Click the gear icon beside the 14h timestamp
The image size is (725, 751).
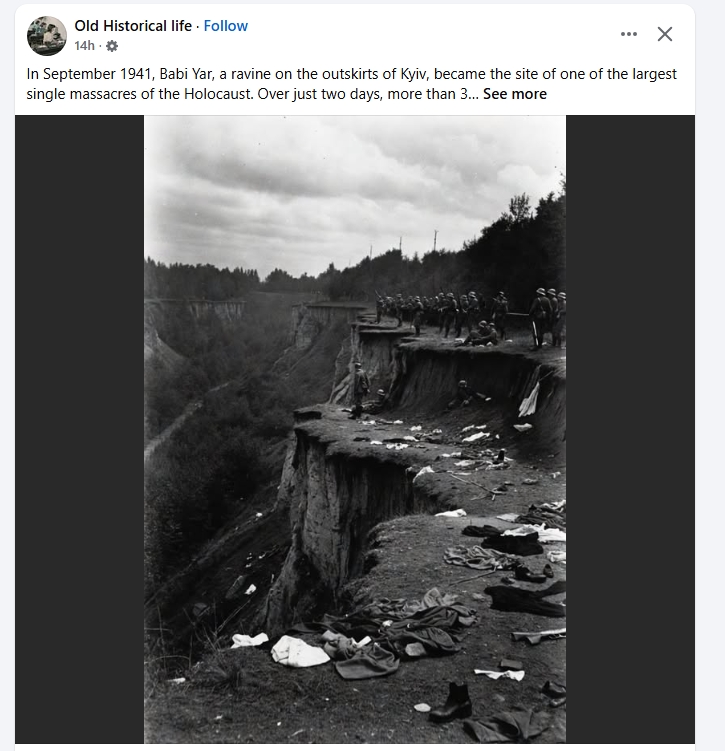[111, 45]
